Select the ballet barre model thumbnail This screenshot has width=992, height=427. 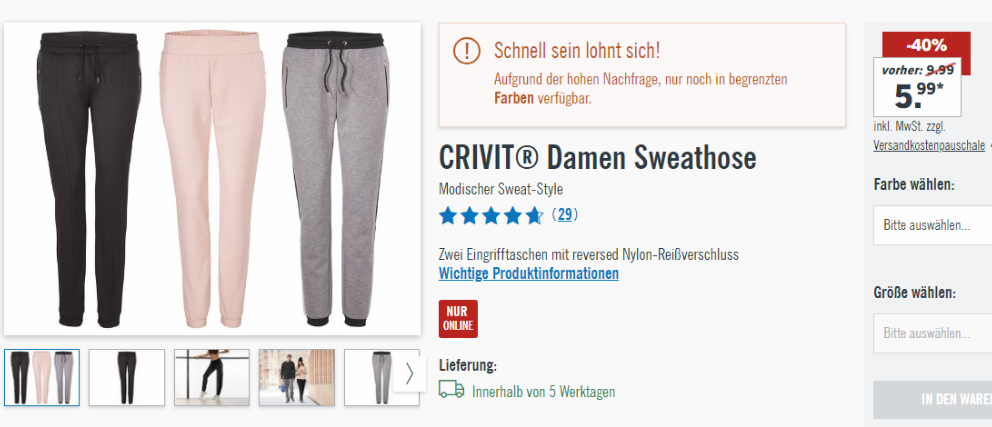pyautogui.click(x=212, y=377)
